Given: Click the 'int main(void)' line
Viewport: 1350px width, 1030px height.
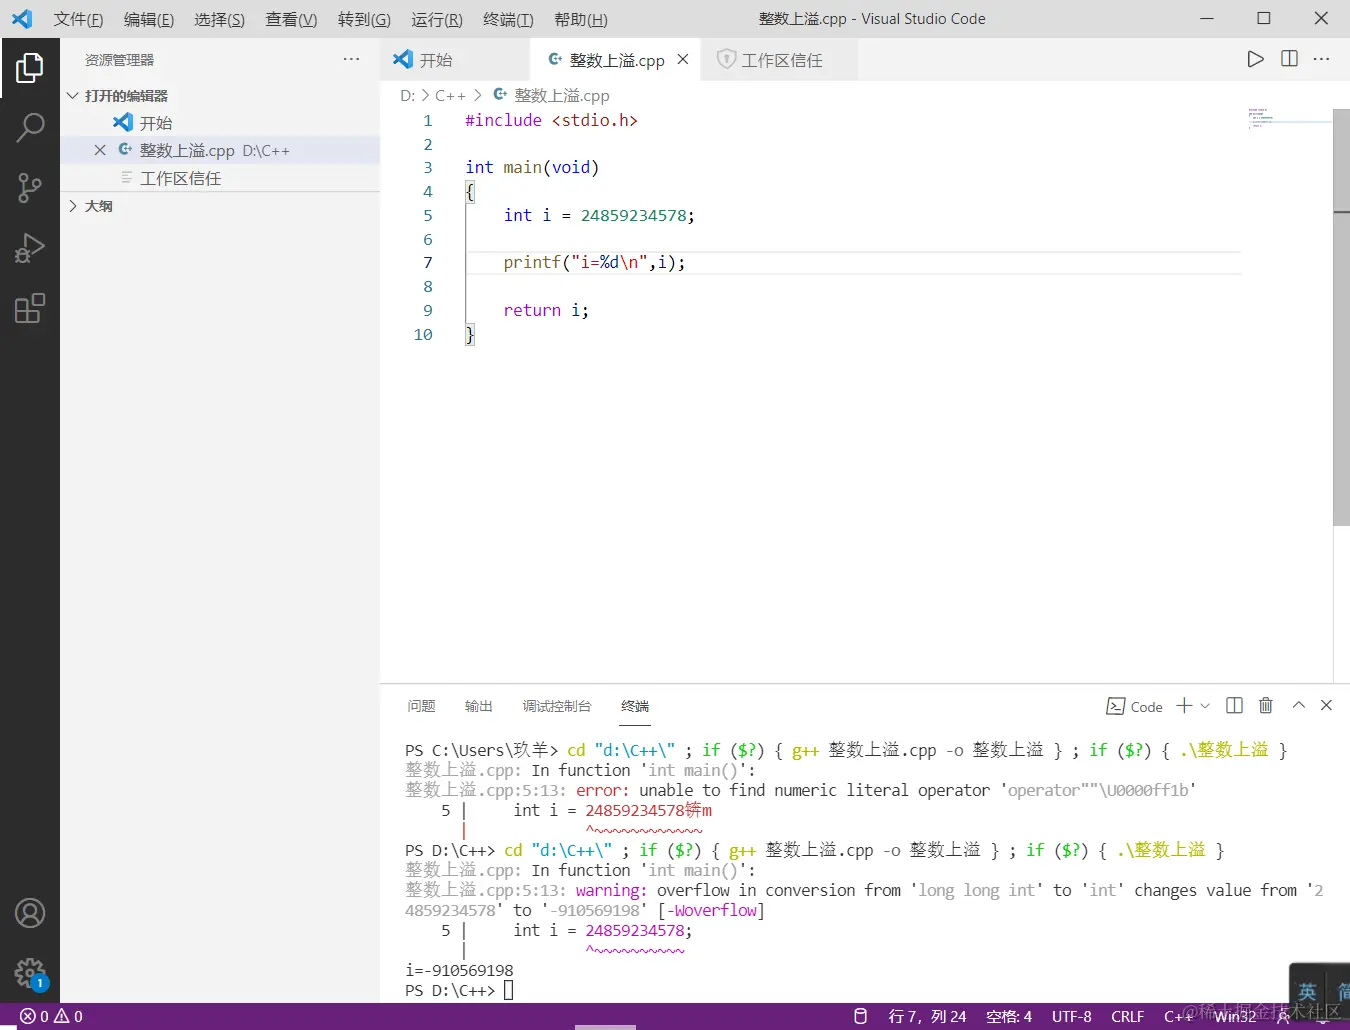Looking at the screenshot, I should [x=532, y=167].
